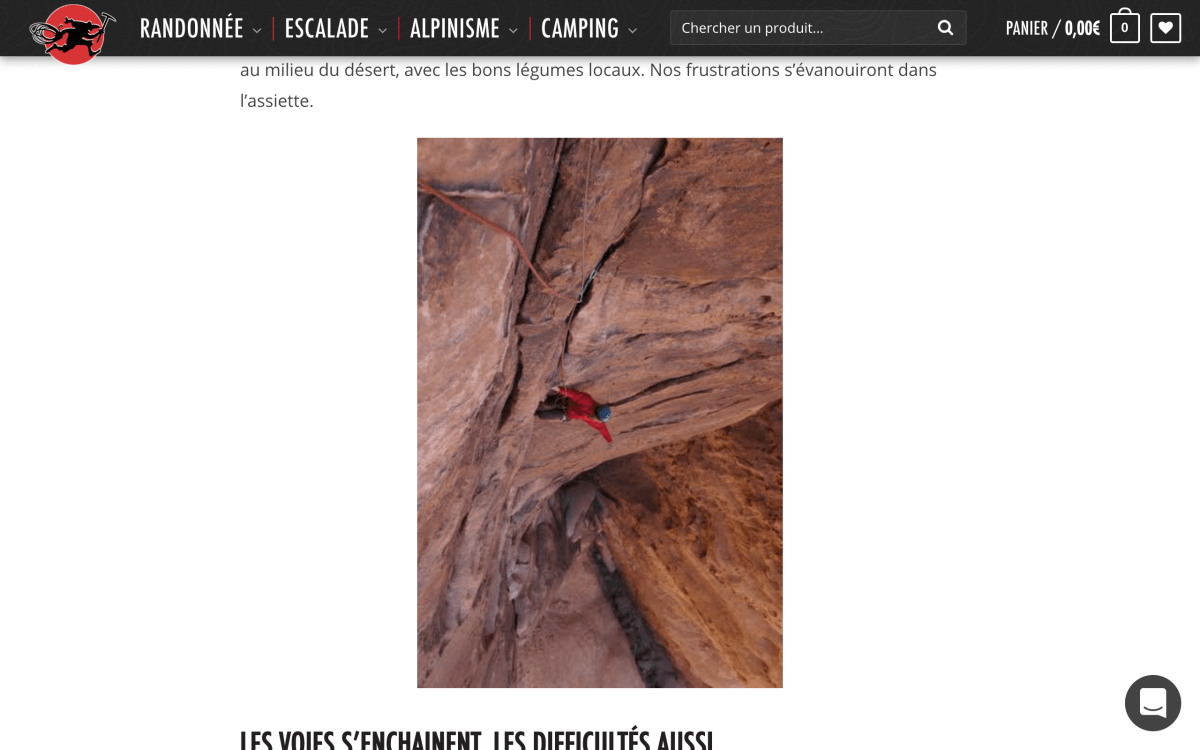Click the 'Les voies s'enchainent' heading

point(477,739)
